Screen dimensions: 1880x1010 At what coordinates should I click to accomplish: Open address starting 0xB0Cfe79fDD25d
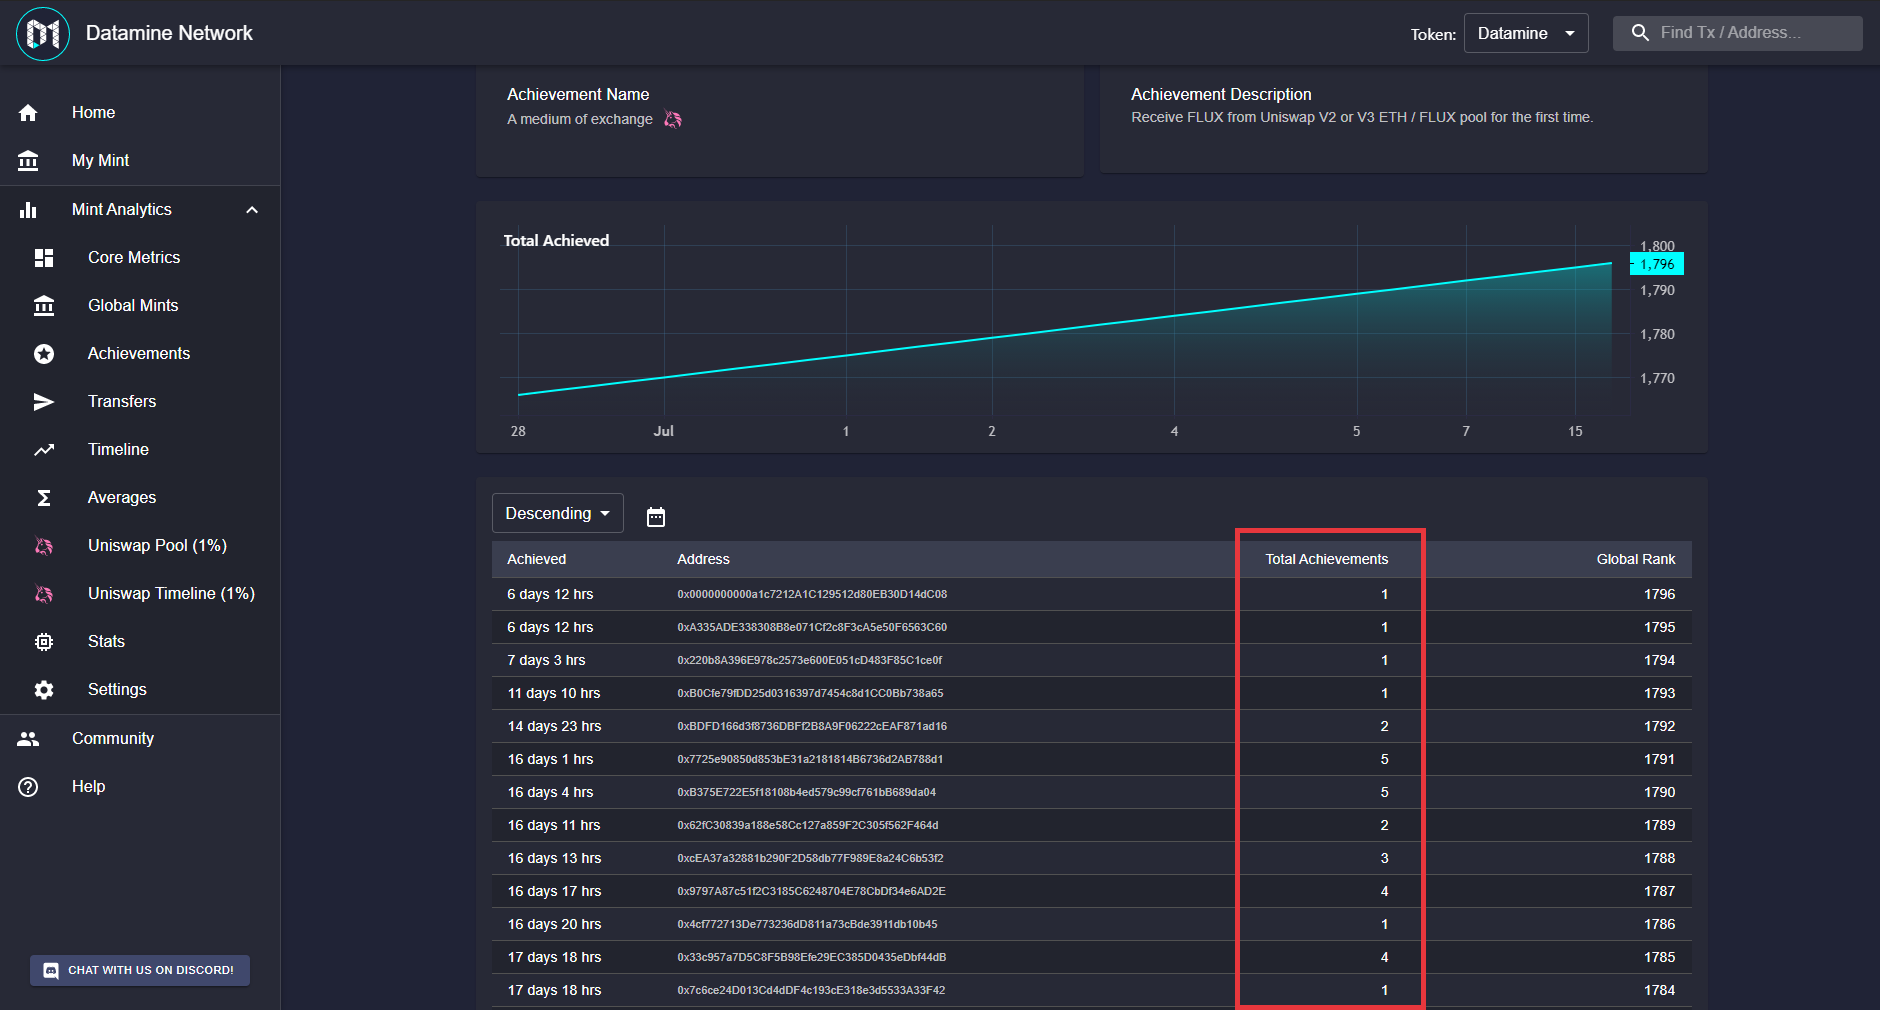(x=810, y=694)
